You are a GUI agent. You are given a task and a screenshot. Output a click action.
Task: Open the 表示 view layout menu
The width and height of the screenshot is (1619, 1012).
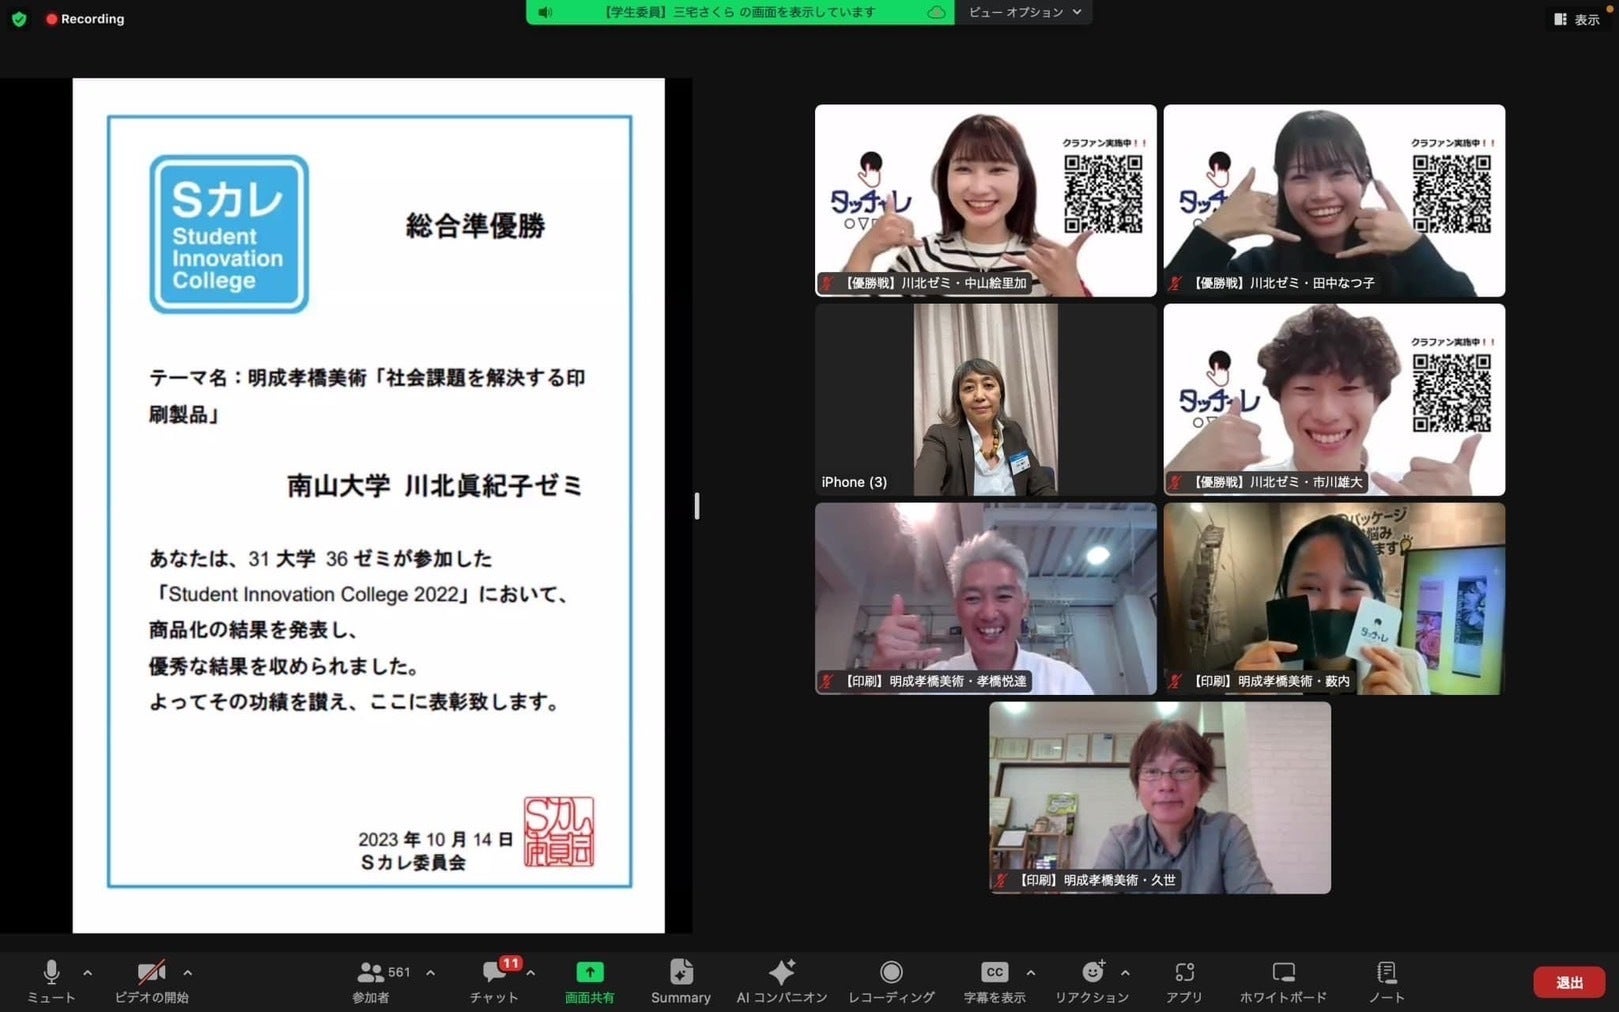coord(1577,19)
